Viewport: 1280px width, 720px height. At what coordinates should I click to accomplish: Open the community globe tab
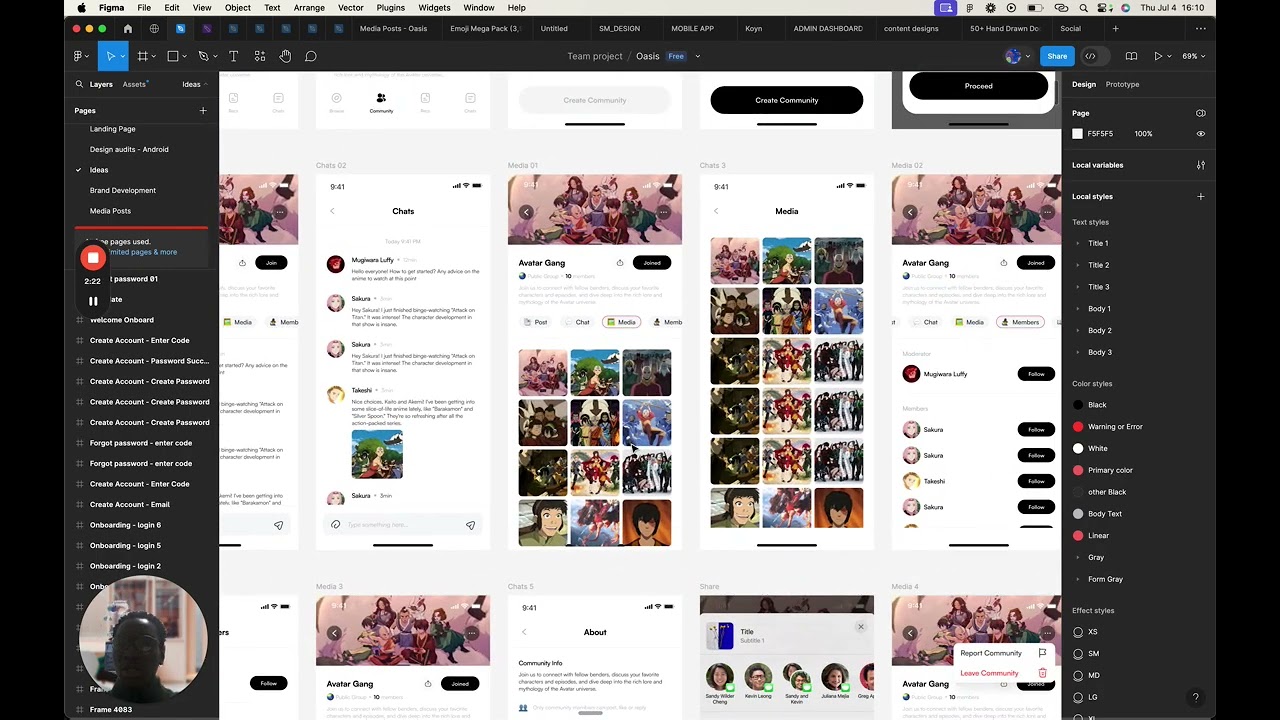click(x=153, y=29)
